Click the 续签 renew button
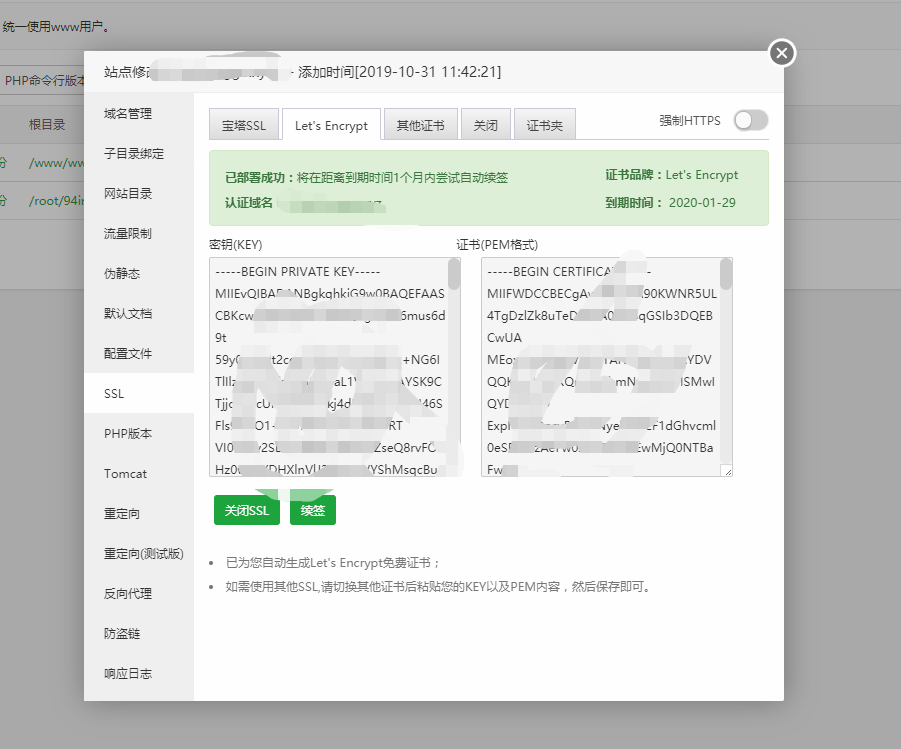Viewport: 901px width, 749px height. 313,510
